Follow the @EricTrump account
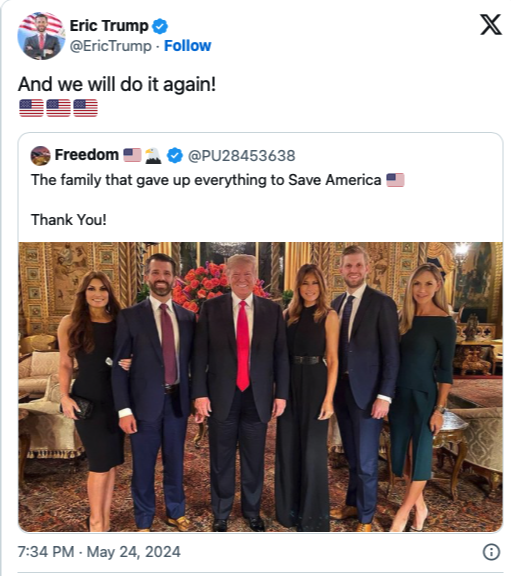This screenshot has height=576, width=511. coord(187,46)
